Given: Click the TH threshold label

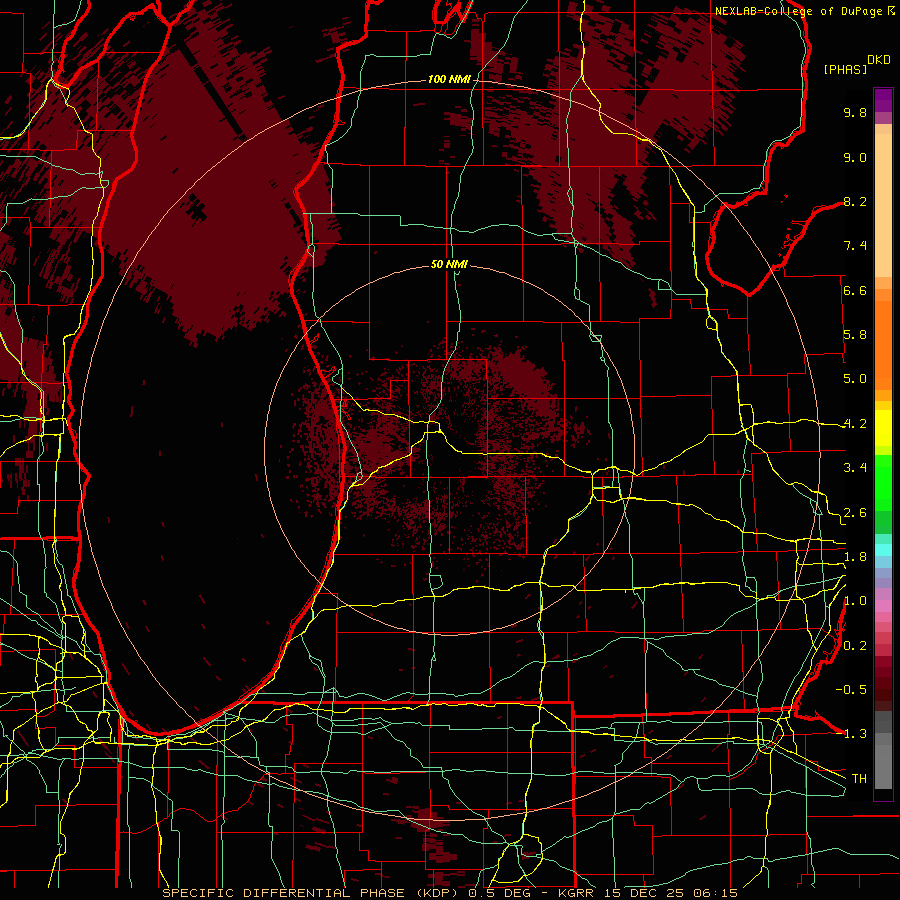Looking at the screenshot, I should click(859, 779).
